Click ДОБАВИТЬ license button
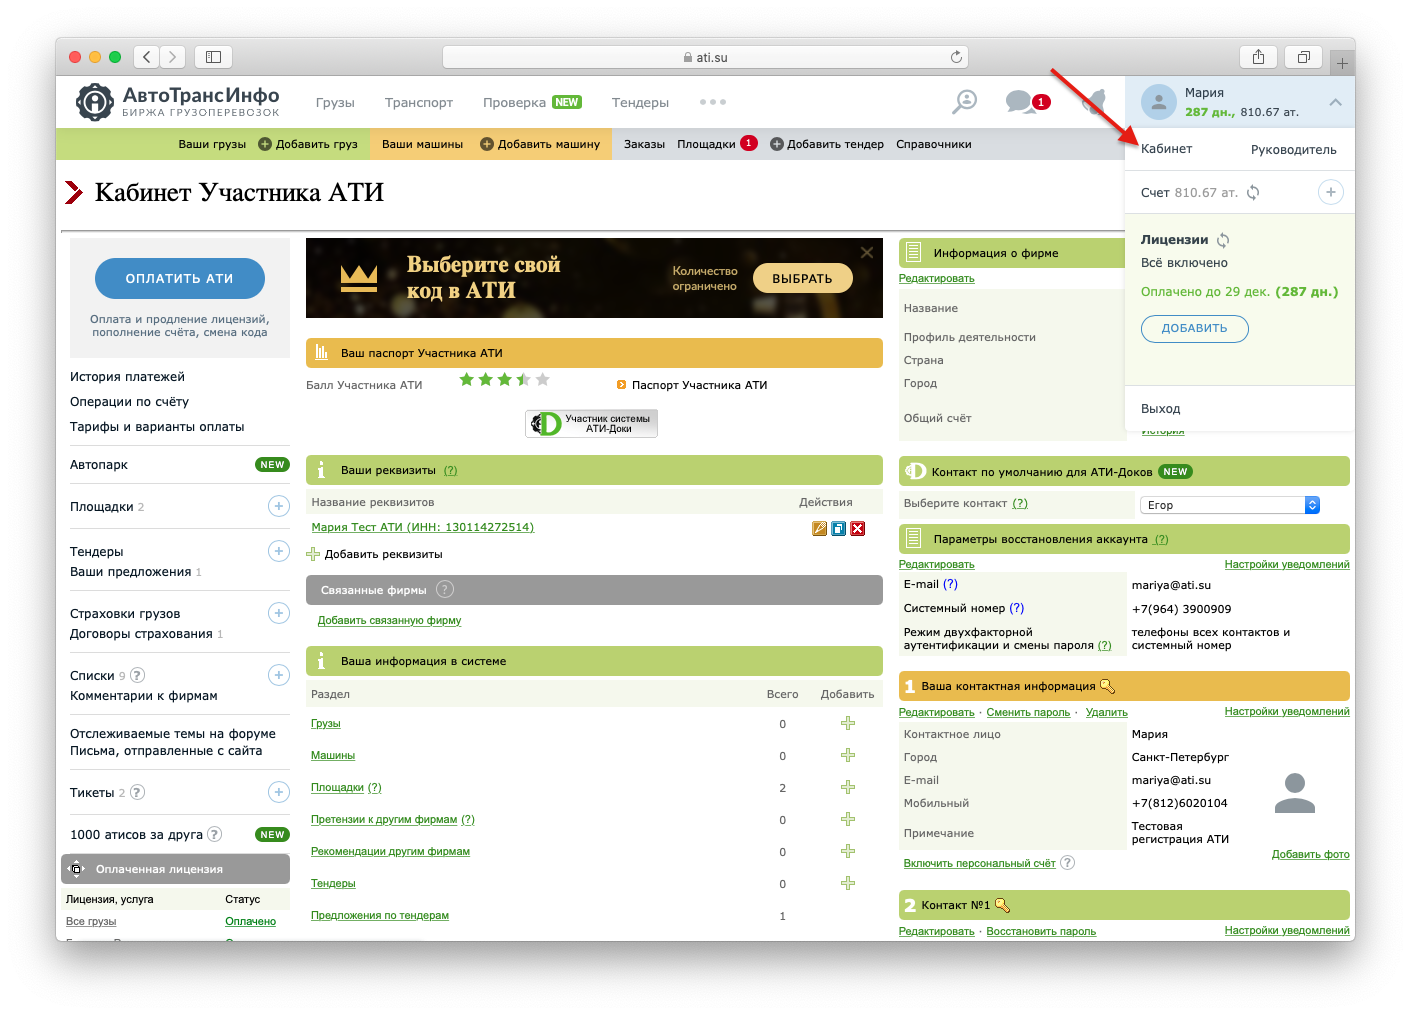Viewport: 1411px width, 1015px height. tap(1194, 328)
